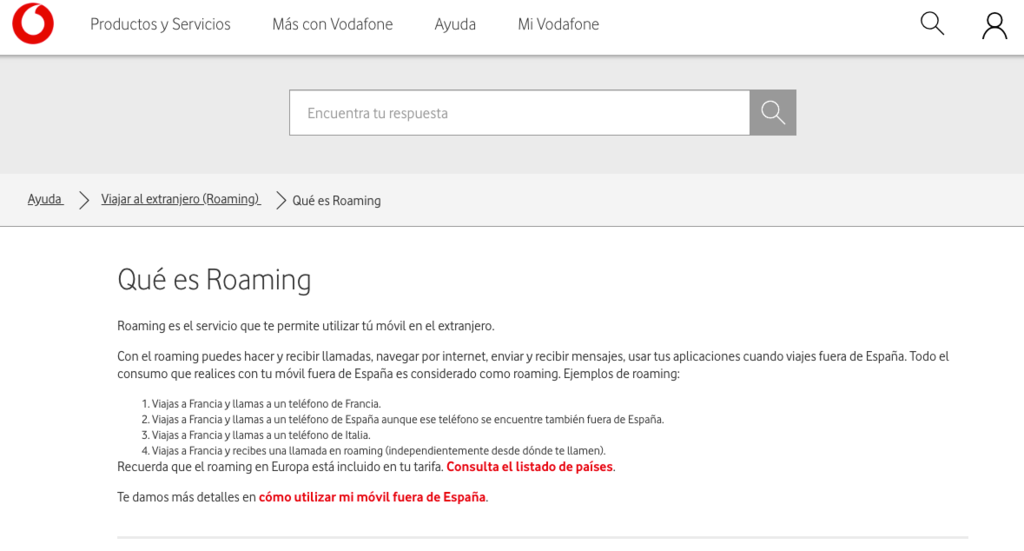Open search via top-right magnifier icon

coord(932,24)
